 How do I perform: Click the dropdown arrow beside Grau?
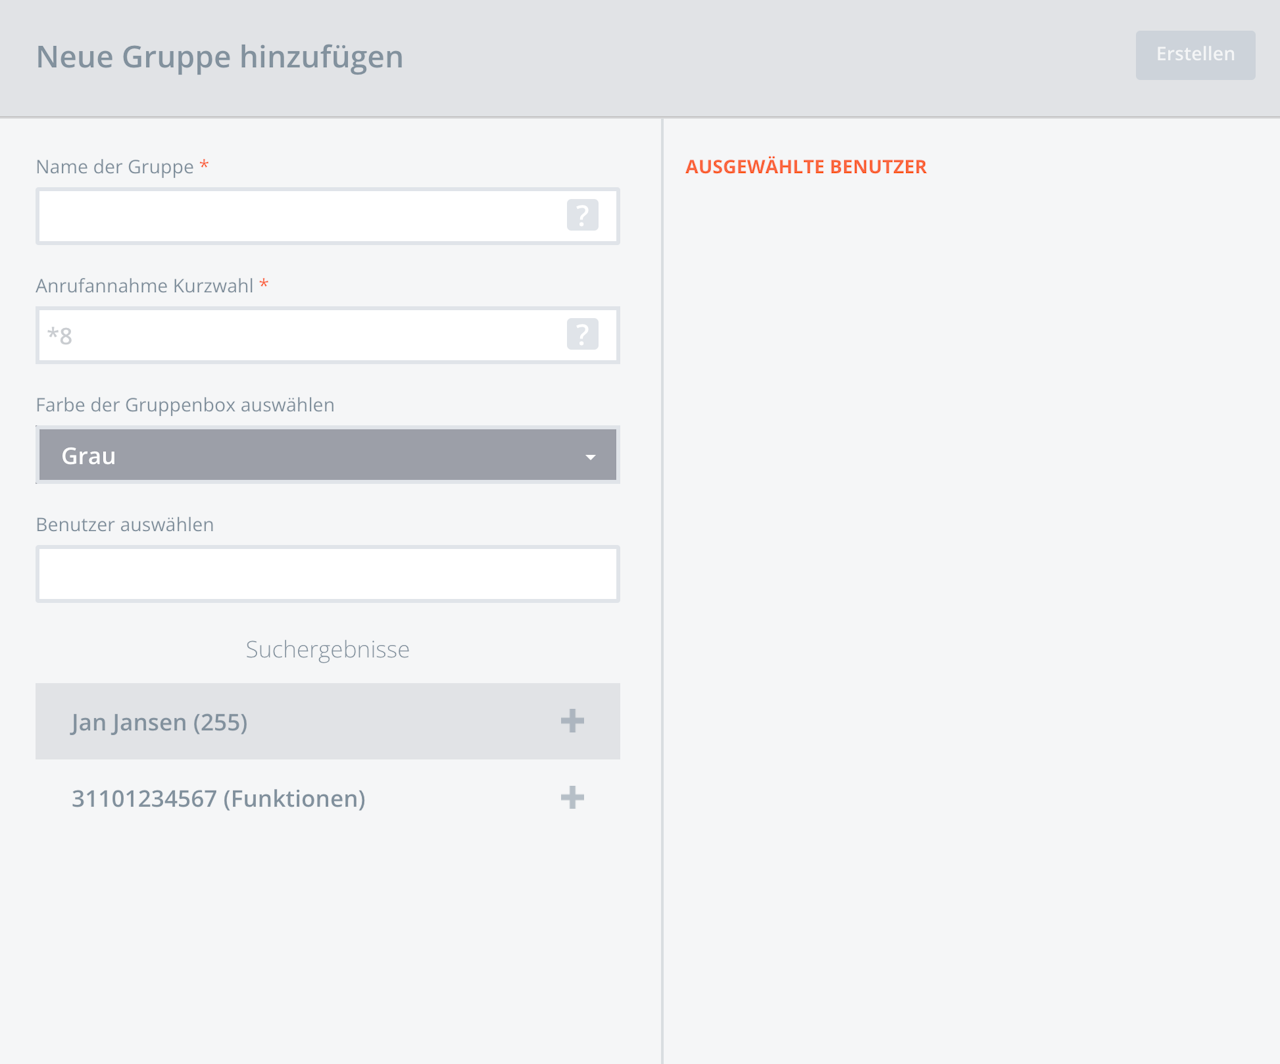[590, 457]
